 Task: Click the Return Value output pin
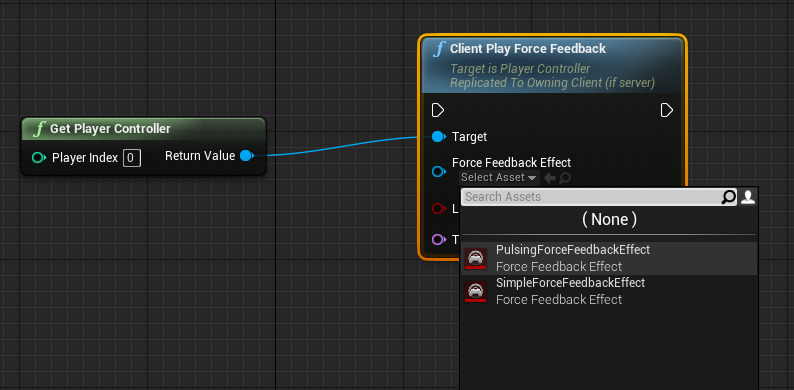tap(247, 155)
